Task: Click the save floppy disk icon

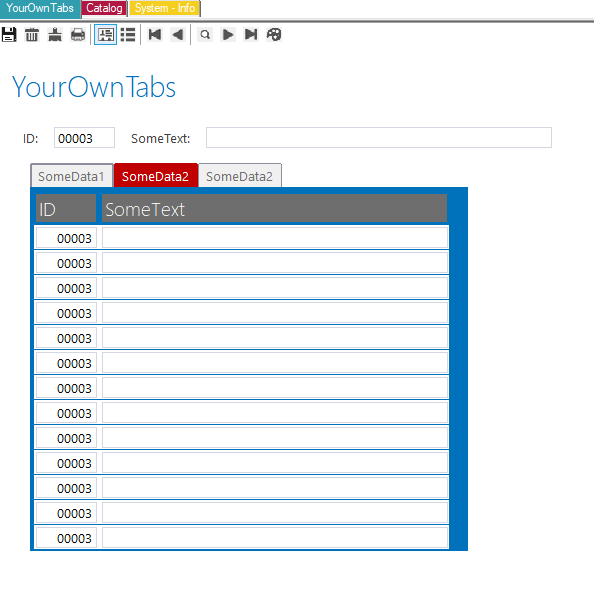Action: click(9, 34)
